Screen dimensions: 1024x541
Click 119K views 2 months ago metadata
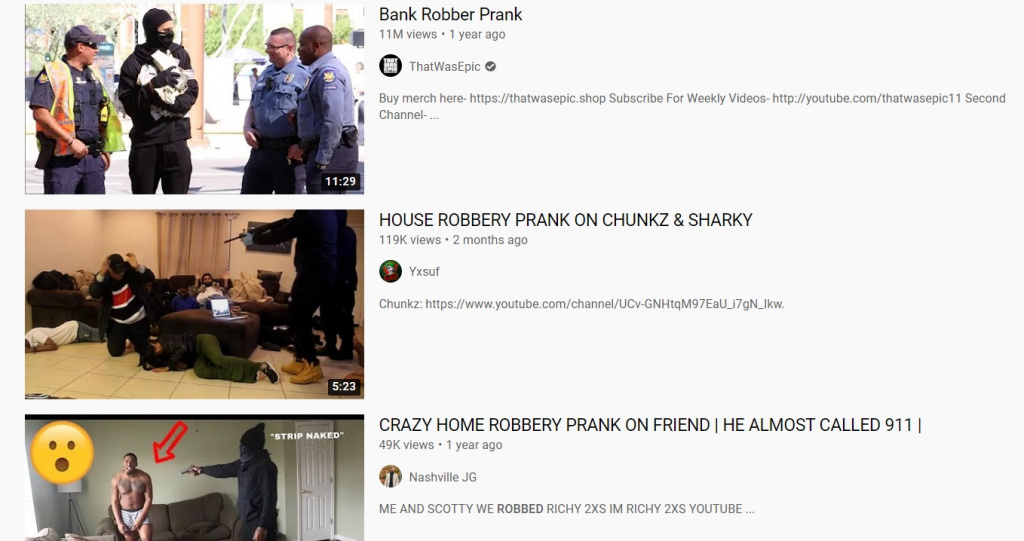click(453, 240)
